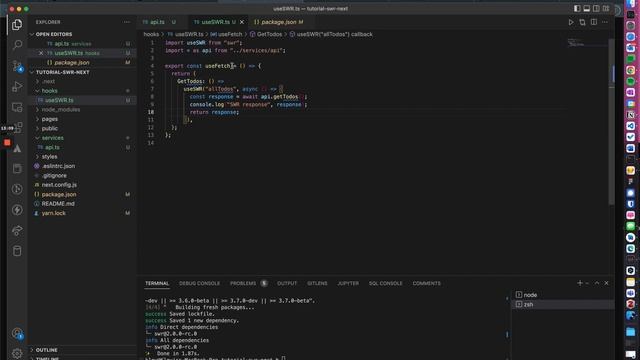640x360 pixels.
Task: Toggle secondary sidebar layout icon
Action: [x=596, y=9]
